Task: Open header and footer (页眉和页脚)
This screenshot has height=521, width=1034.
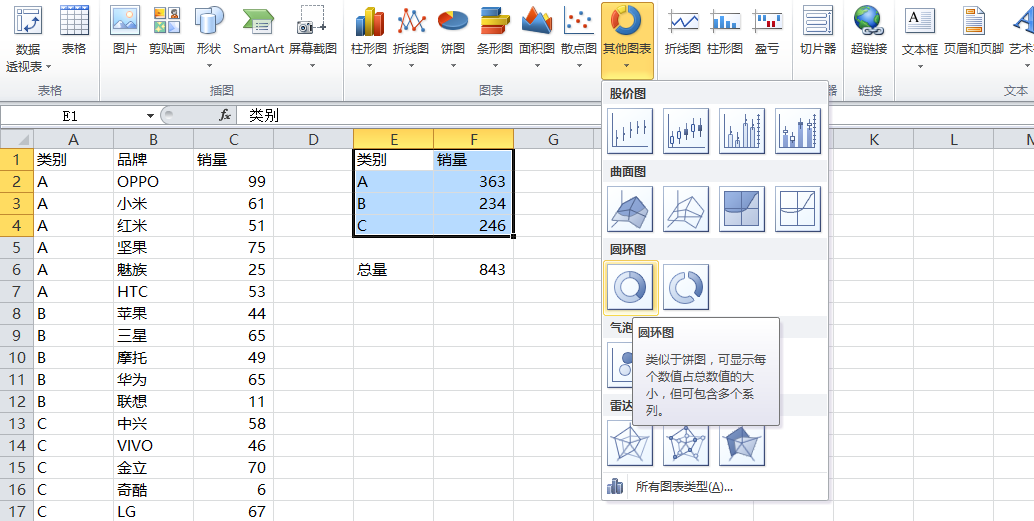Action: click(973, 32)
